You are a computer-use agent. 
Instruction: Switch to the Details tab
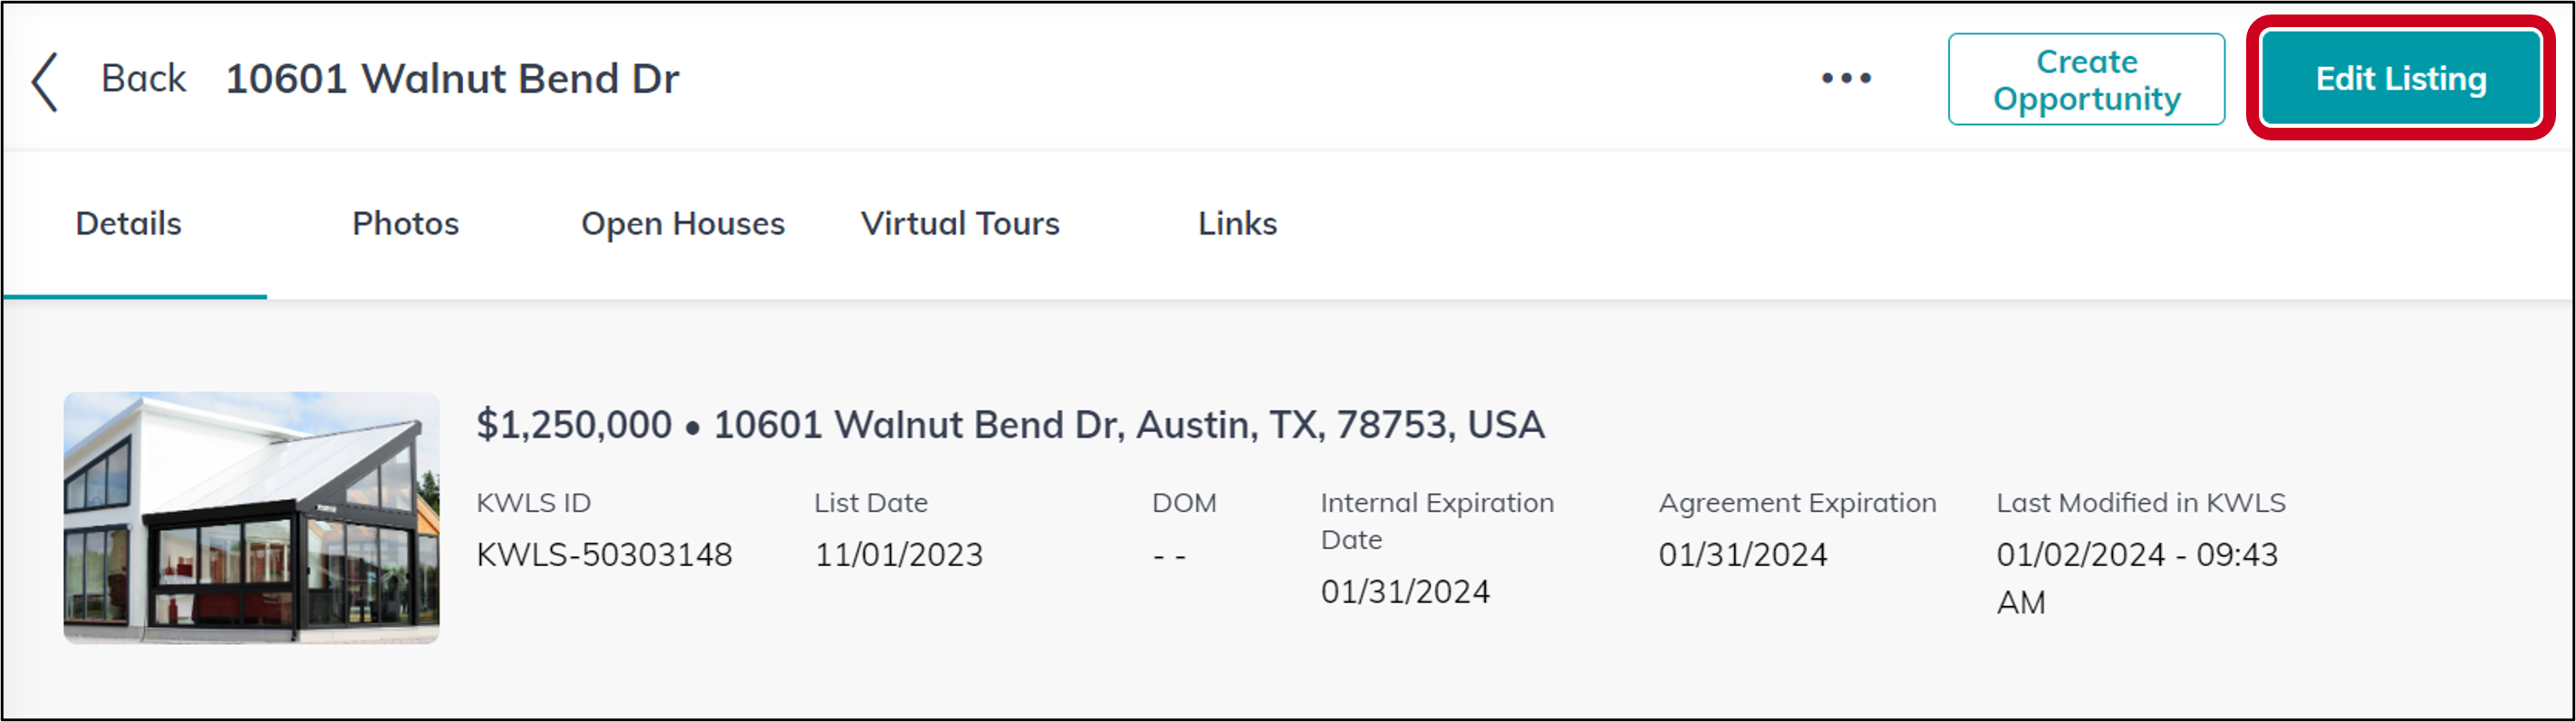tap(129, 223)
